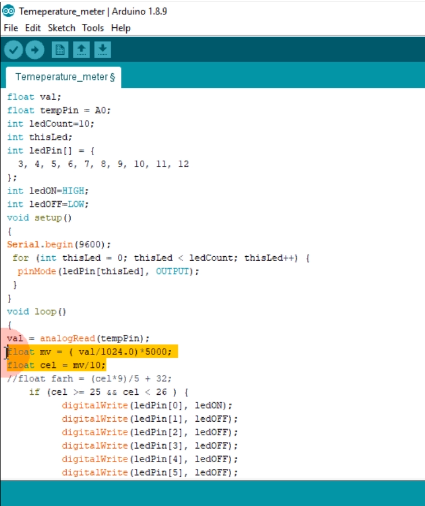Click the 'void loop()' line
Image resolution: width=425 pixels, height=506 pixels.
coord(37,312)
